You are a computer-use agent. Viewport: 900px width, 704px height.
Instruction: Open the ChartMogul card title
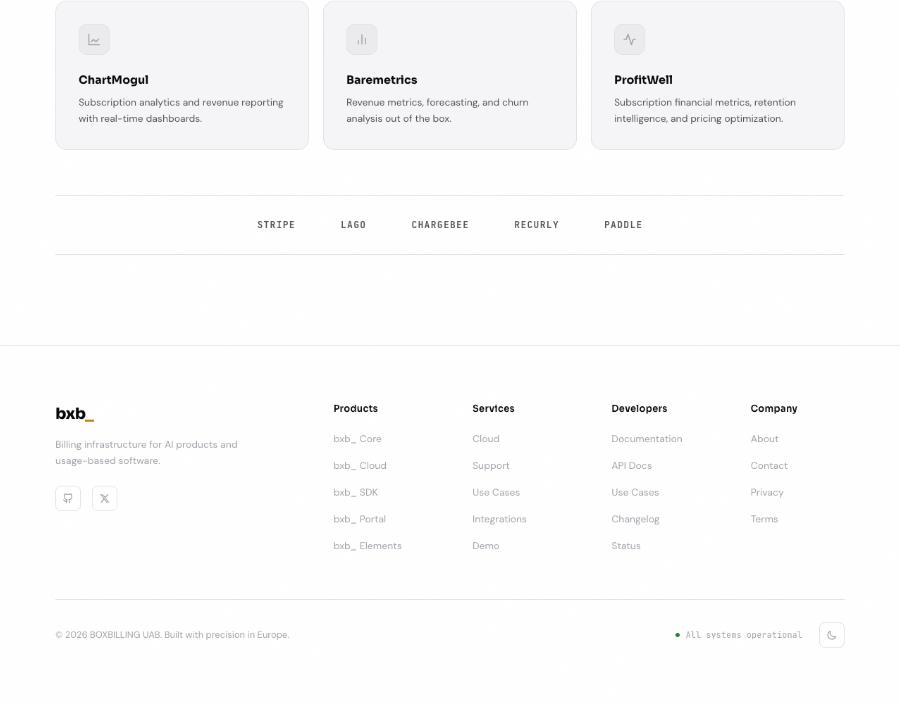114,80
